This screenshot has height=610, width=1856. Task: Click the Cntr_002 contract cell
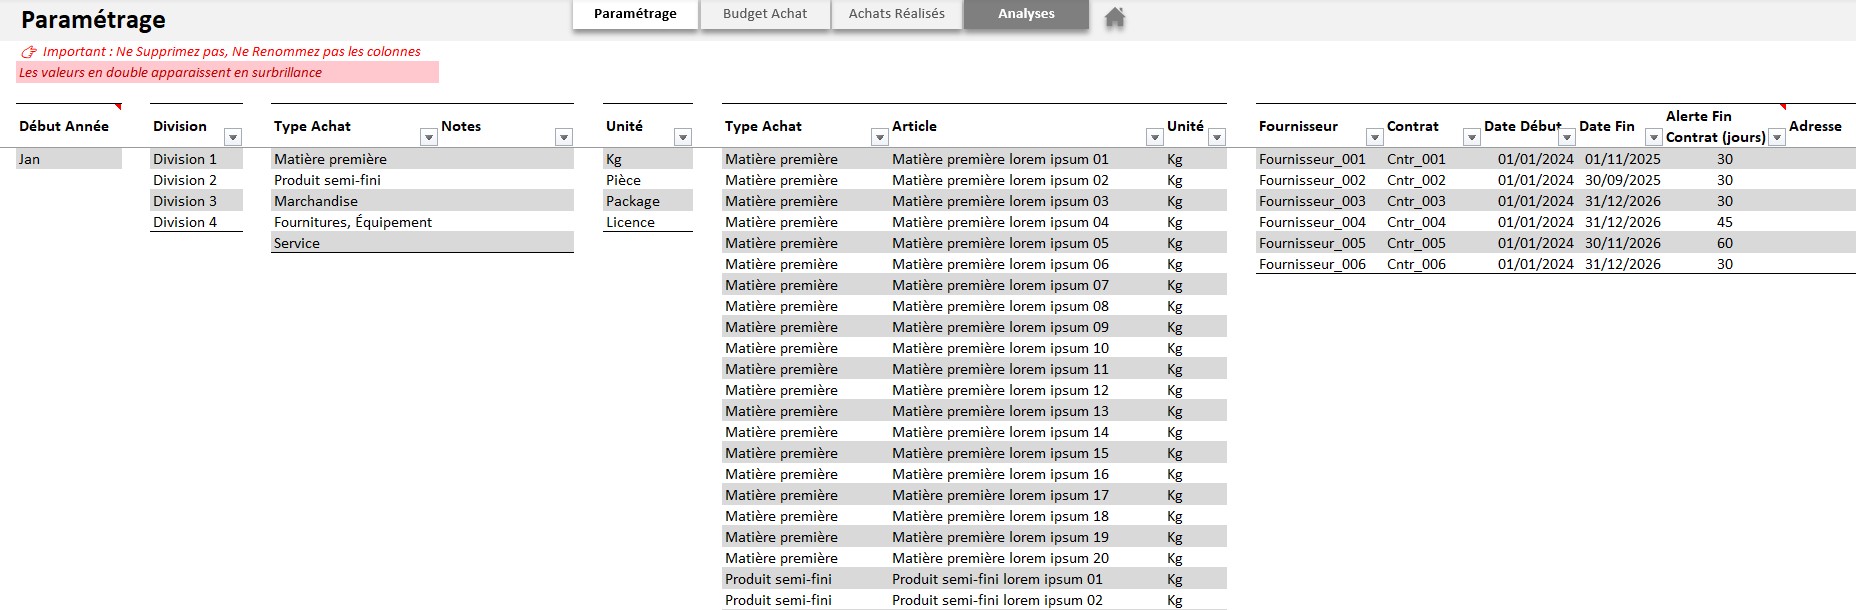click(x=1416, y=180)
